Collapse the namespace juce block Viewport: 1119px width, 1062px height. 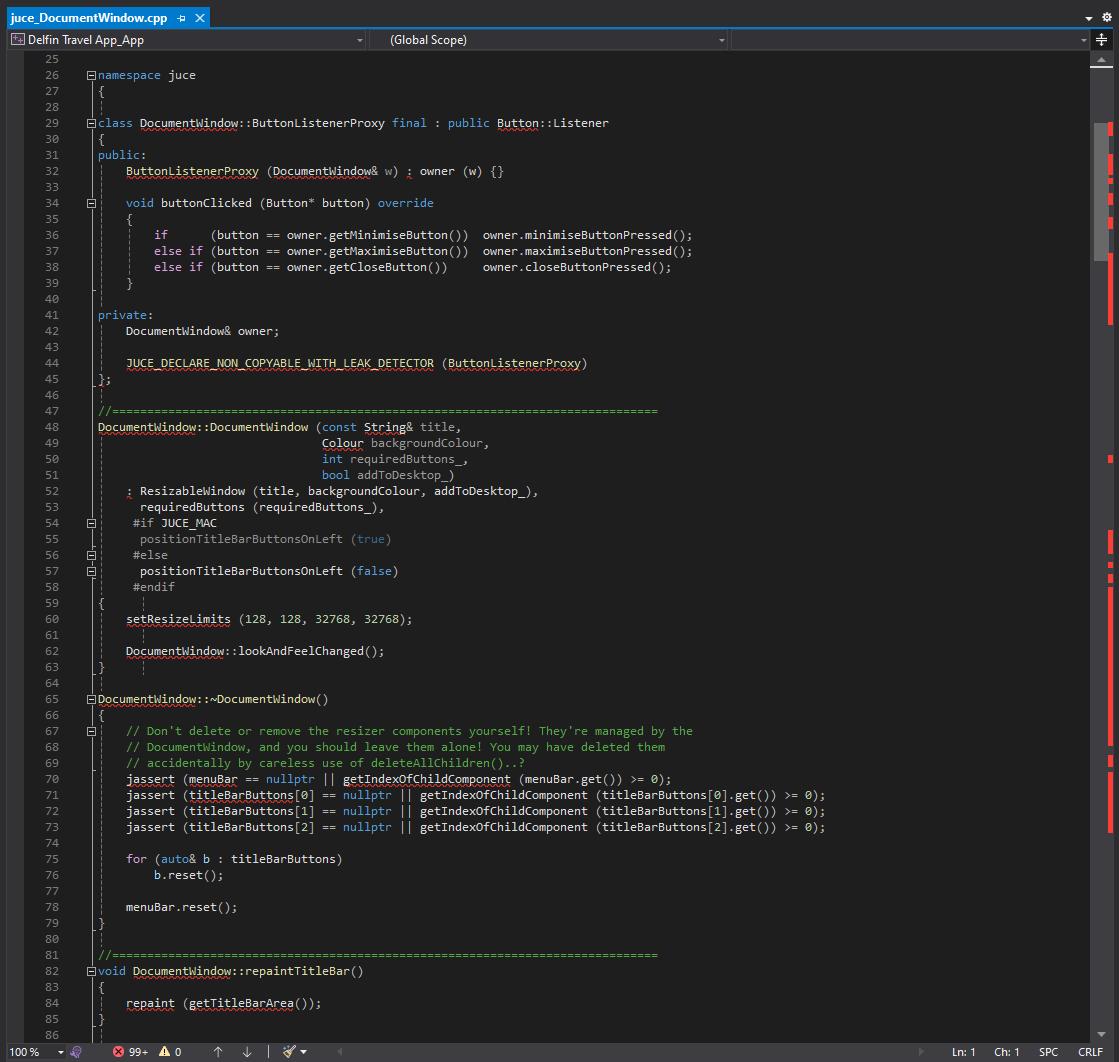click(x=91, y=75)
